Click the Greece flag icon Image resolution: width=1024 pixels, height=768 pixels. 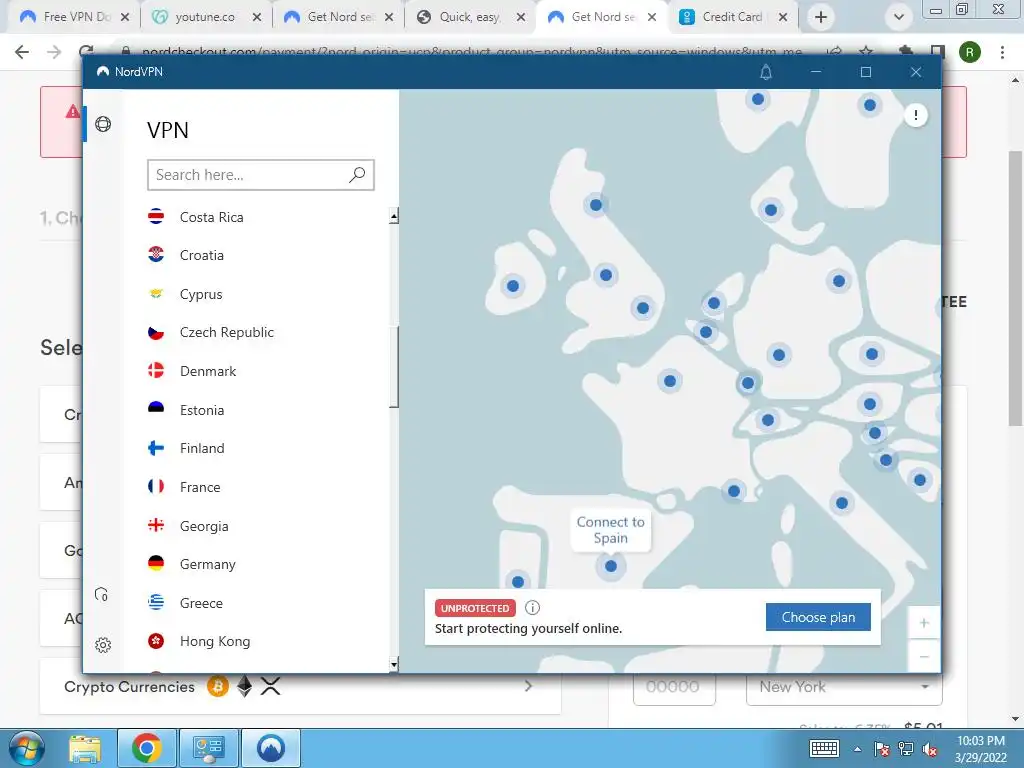[x=156, y=603]
